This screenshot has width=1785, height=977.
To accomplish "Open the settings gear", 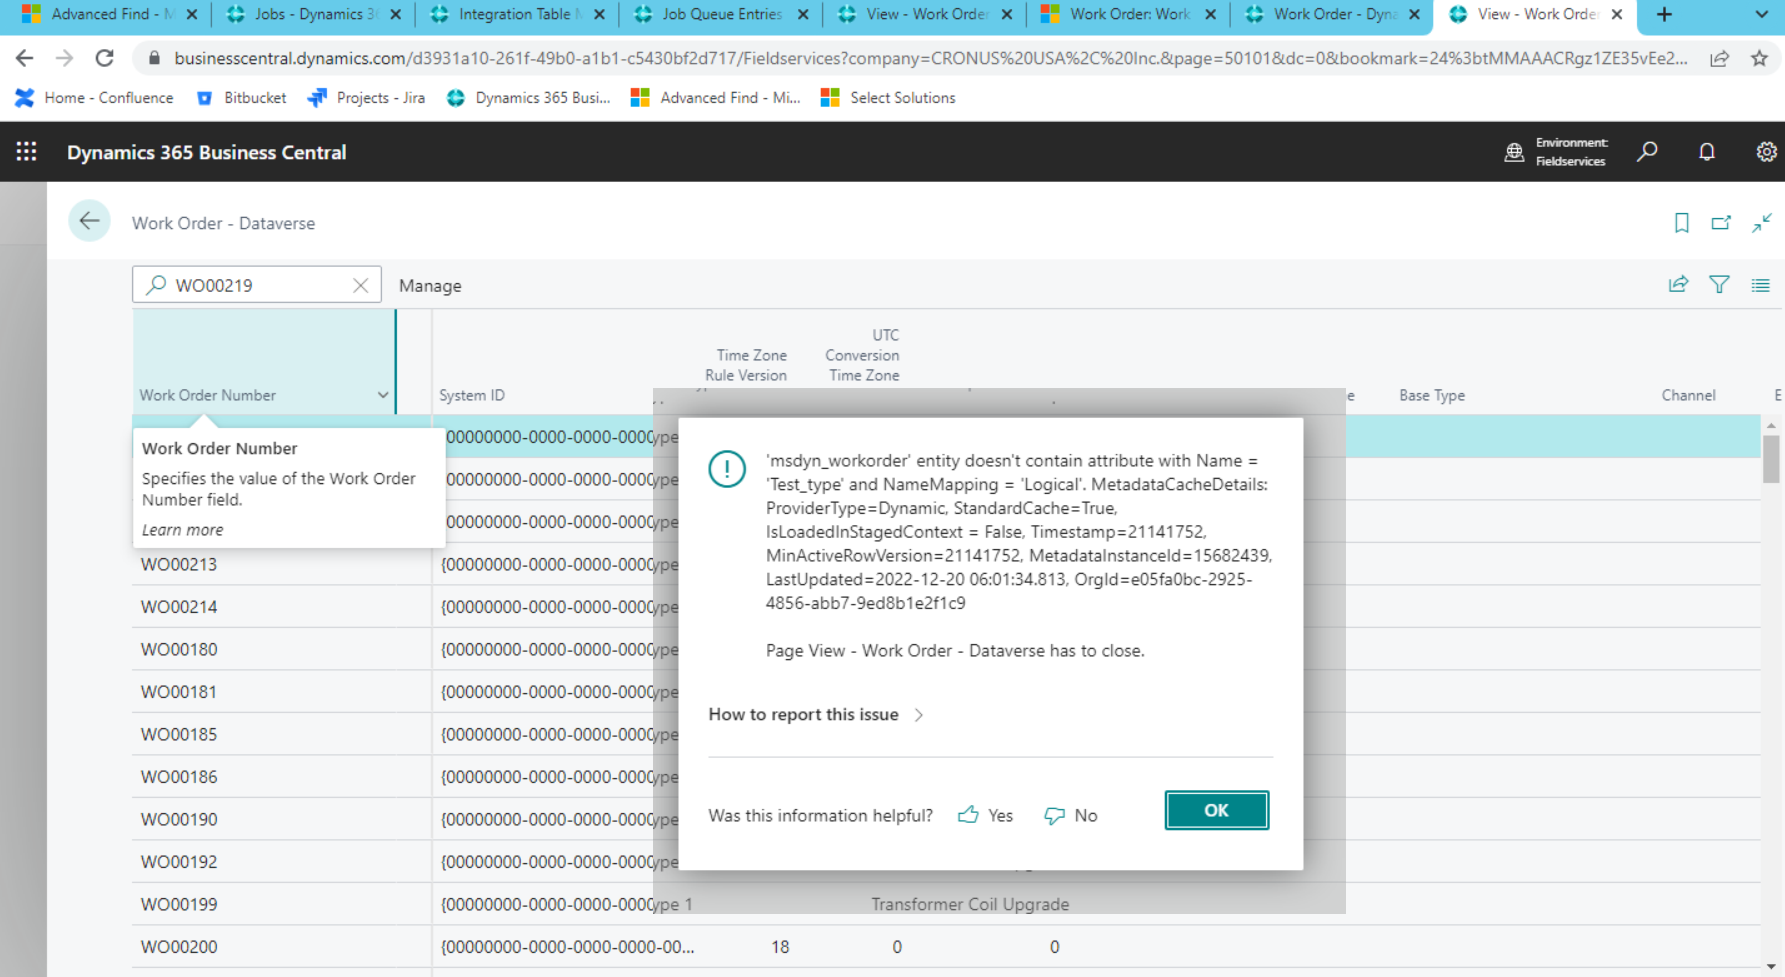I will pyautogui.click(x=1766, y=152).
